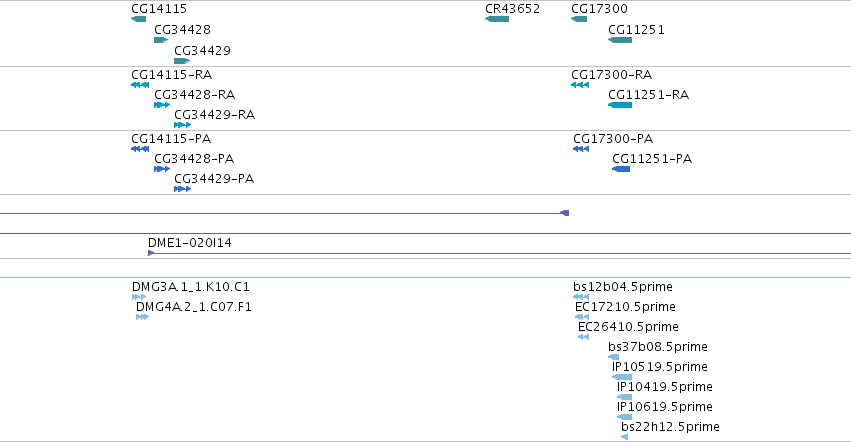Open the CG17300 gene label

(x=599, y=9)
